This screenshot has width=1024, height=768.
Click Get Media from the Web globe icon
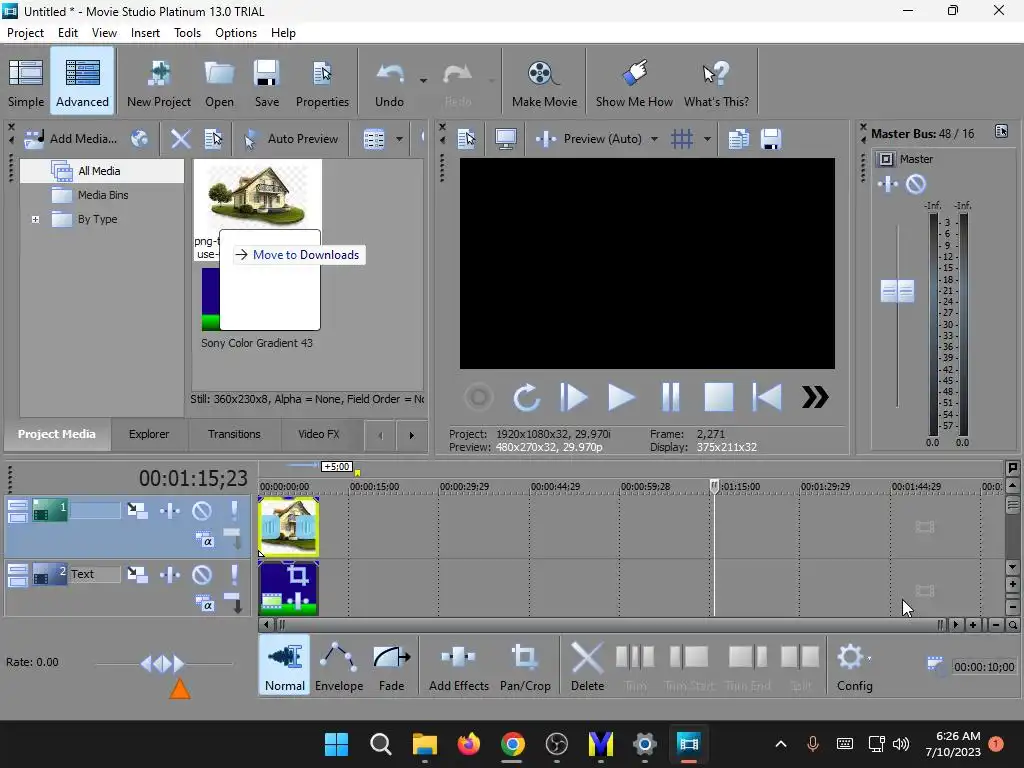click(x=139, y=138)
